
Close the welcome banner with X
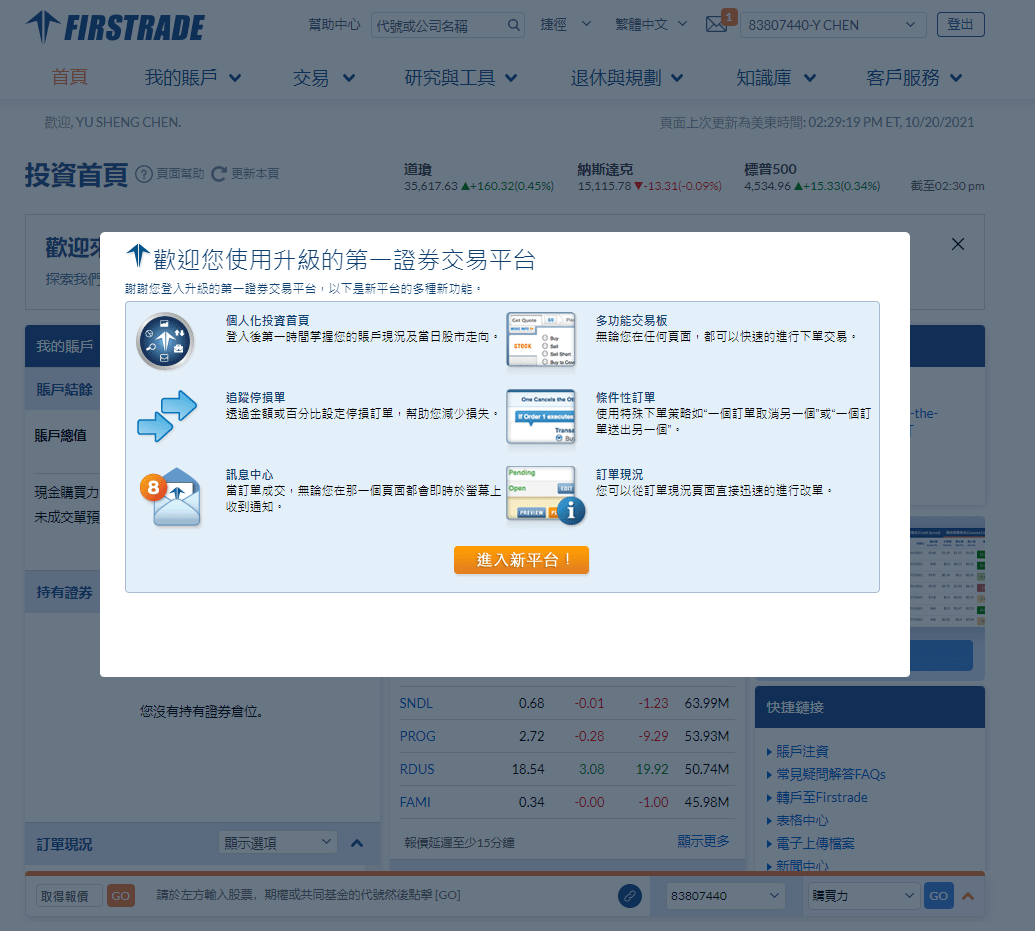958,244
